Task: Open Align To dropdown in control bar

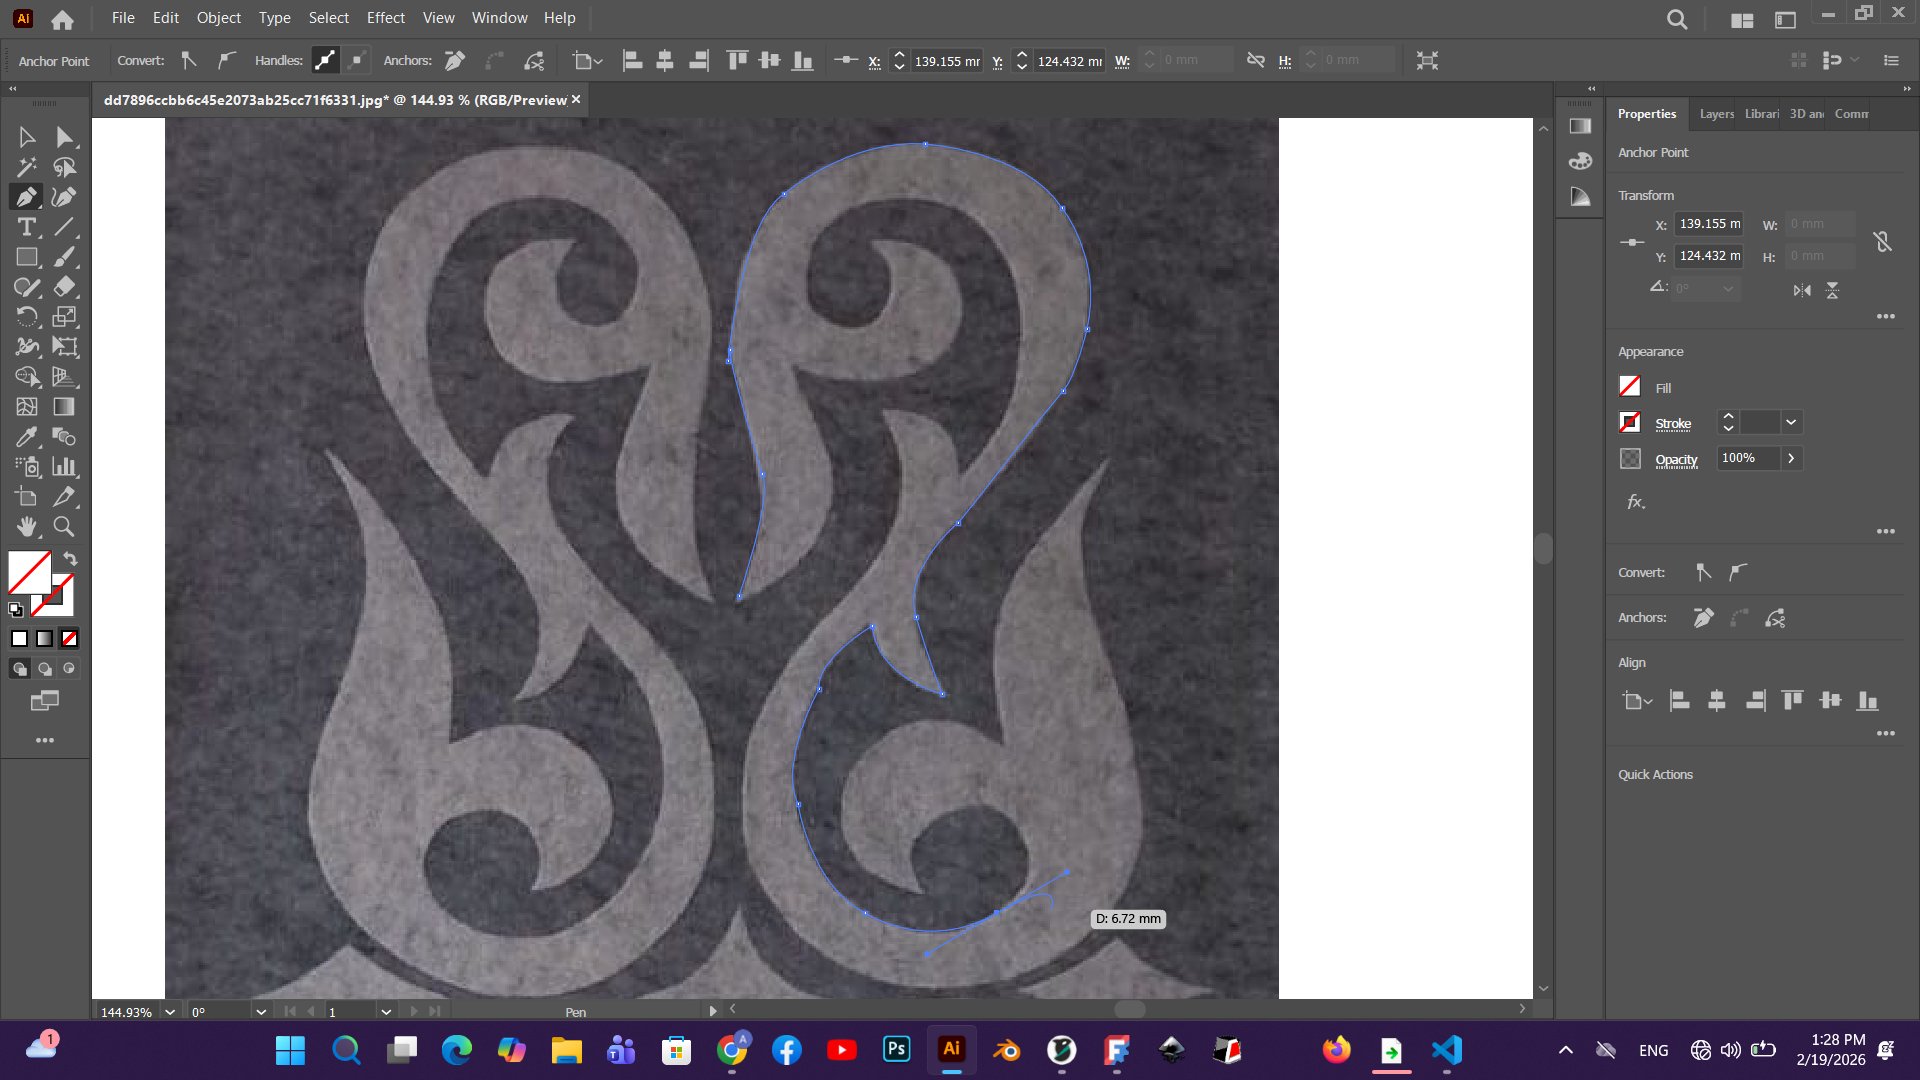Action: (x=588, y=61)
